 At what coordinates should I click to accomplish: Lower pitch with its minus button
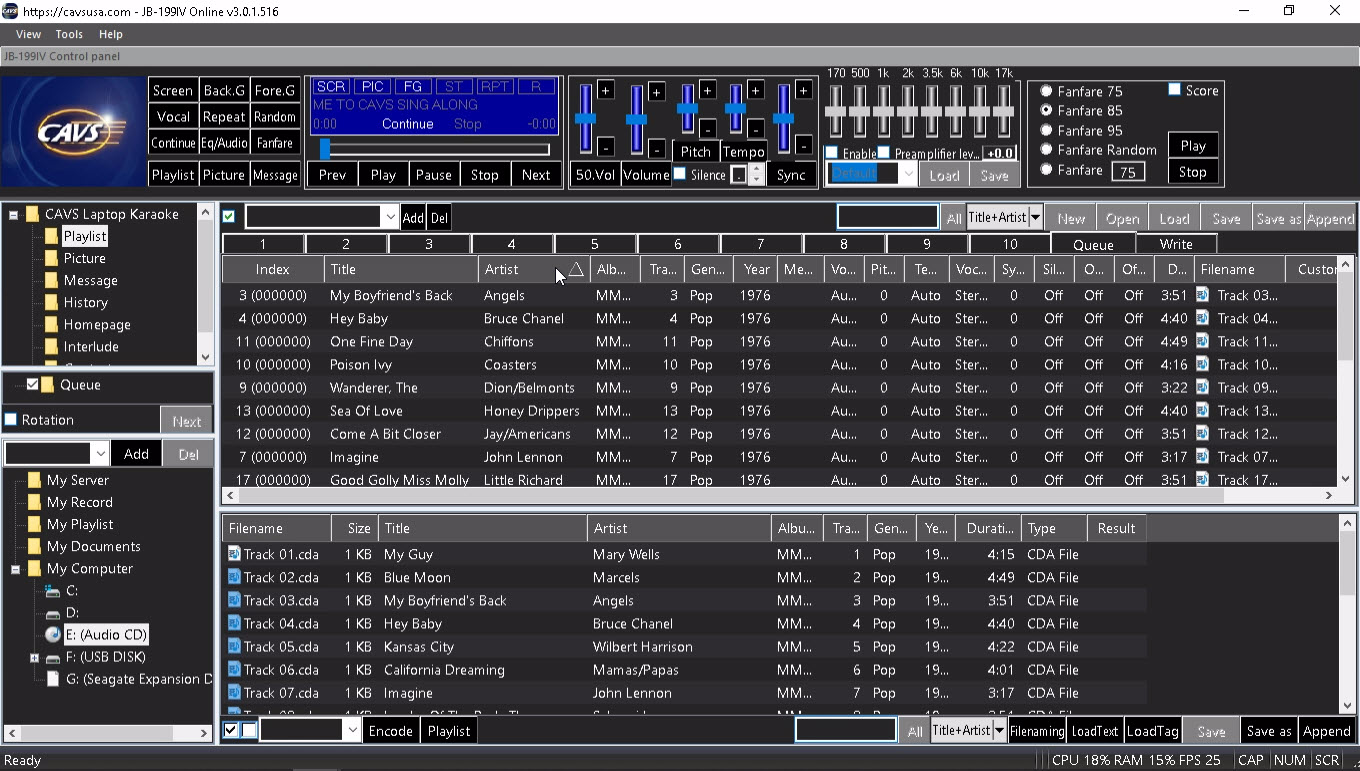pos(707,128)
